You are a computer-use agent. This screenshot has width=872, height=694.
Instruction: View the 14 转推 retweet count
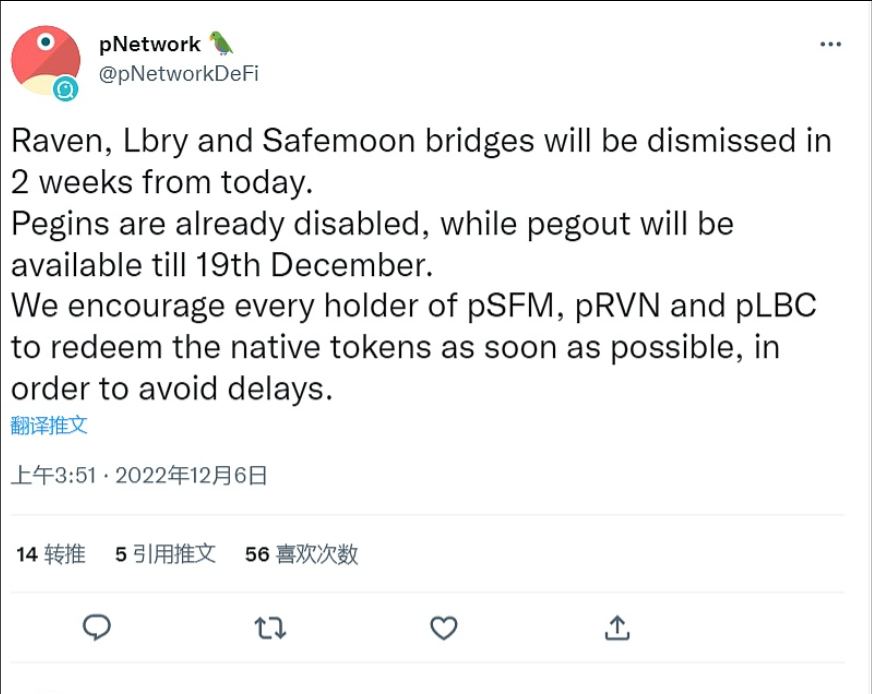tap(47, 554)
